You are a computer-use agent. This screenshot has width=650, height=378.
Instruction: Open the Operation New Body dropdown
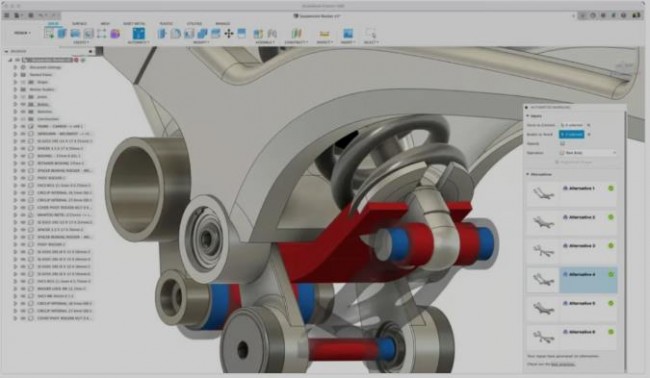[x=588, y=153]
